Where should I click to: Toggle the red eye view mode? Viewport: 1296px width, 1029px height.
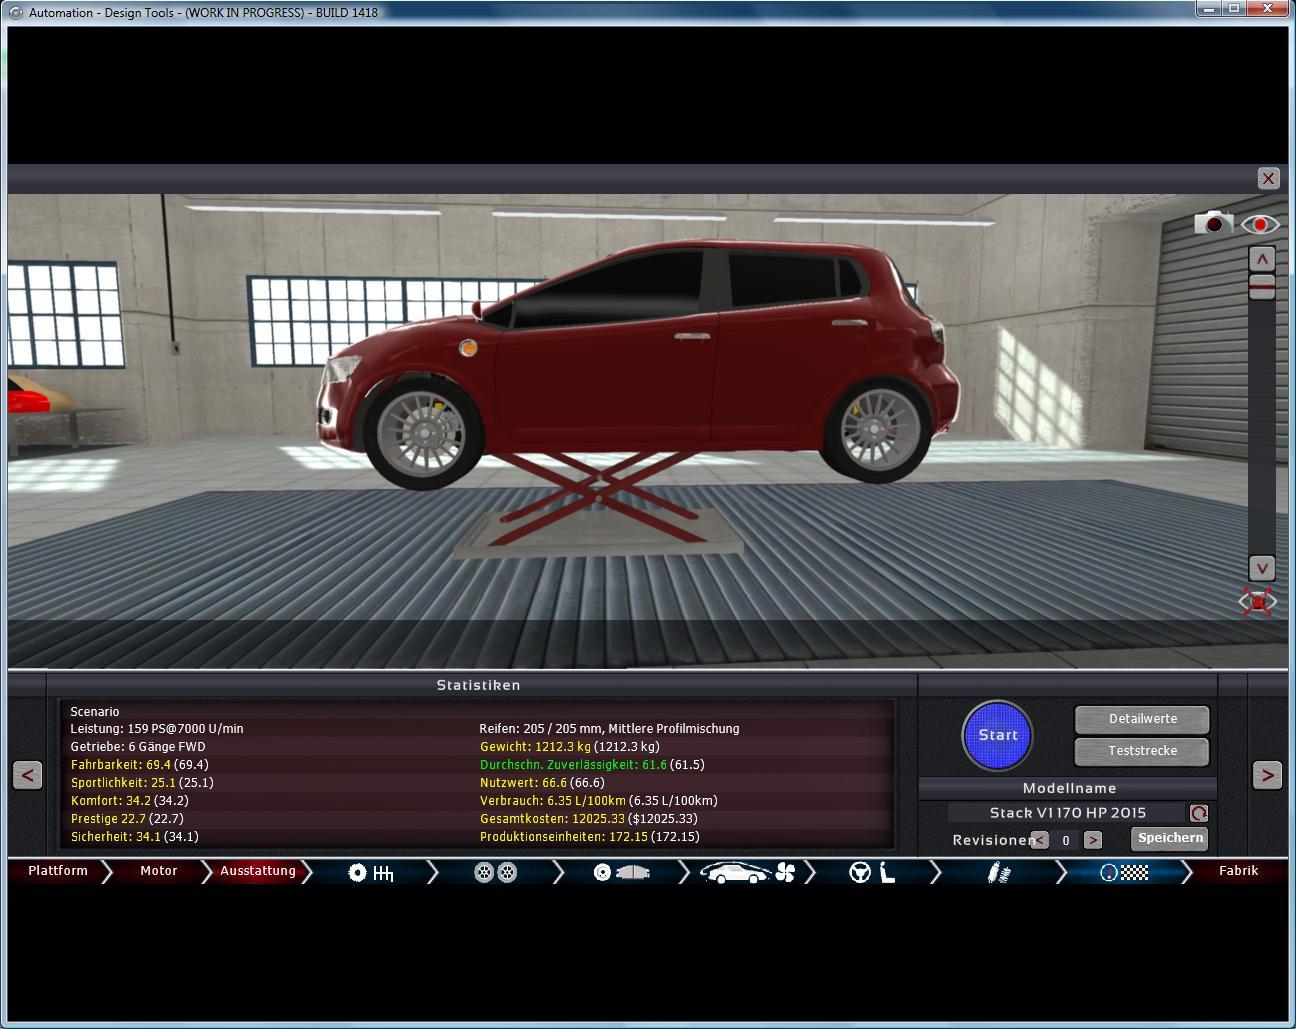(1260, 224)
